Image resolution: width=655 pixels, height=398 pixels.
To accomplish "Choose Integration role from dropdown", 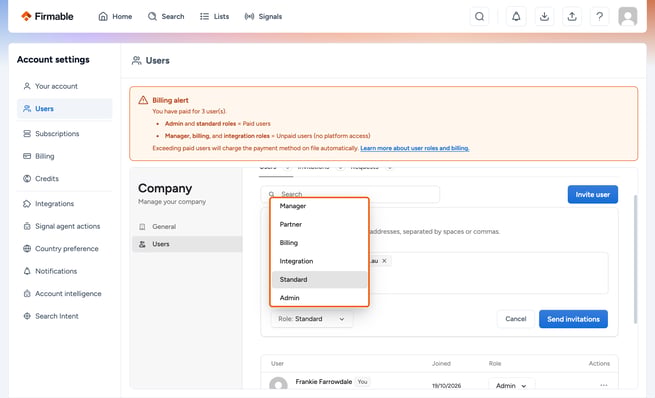I will [x=319, y=261].
